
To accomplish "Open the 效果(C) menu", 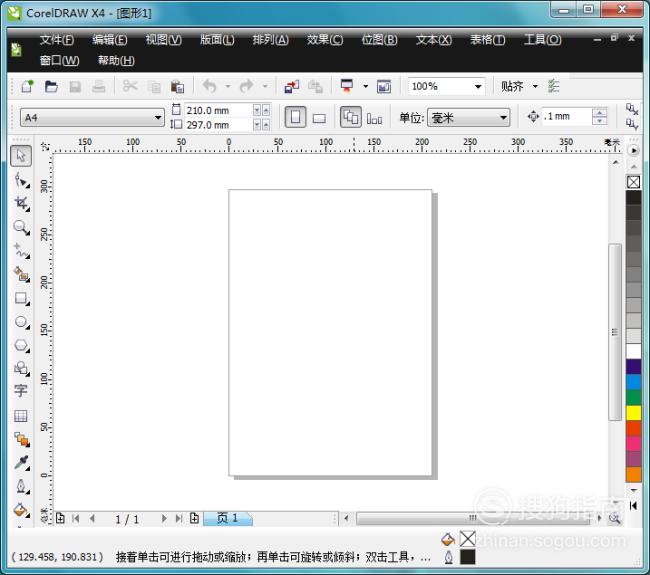I will [325, 40].
